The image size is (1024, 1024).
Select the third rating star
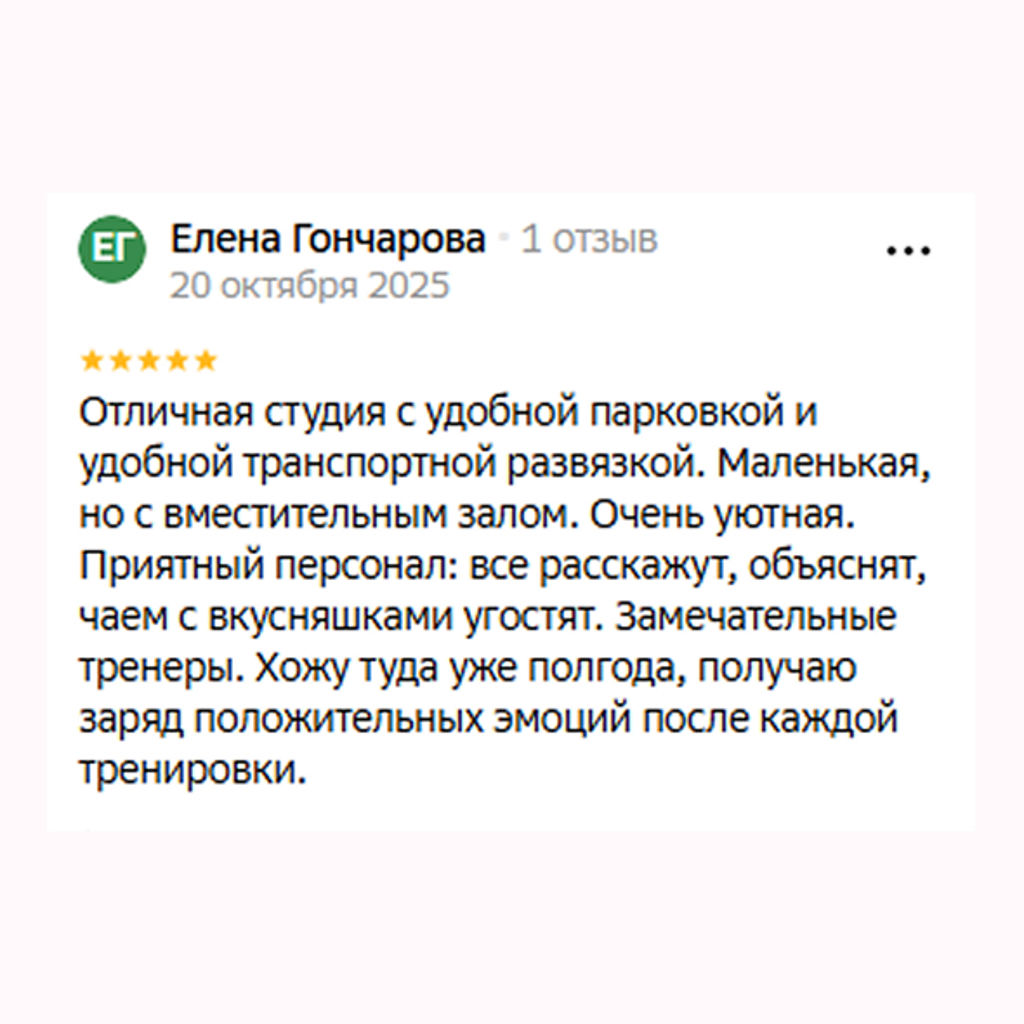(x=148, y=360)
